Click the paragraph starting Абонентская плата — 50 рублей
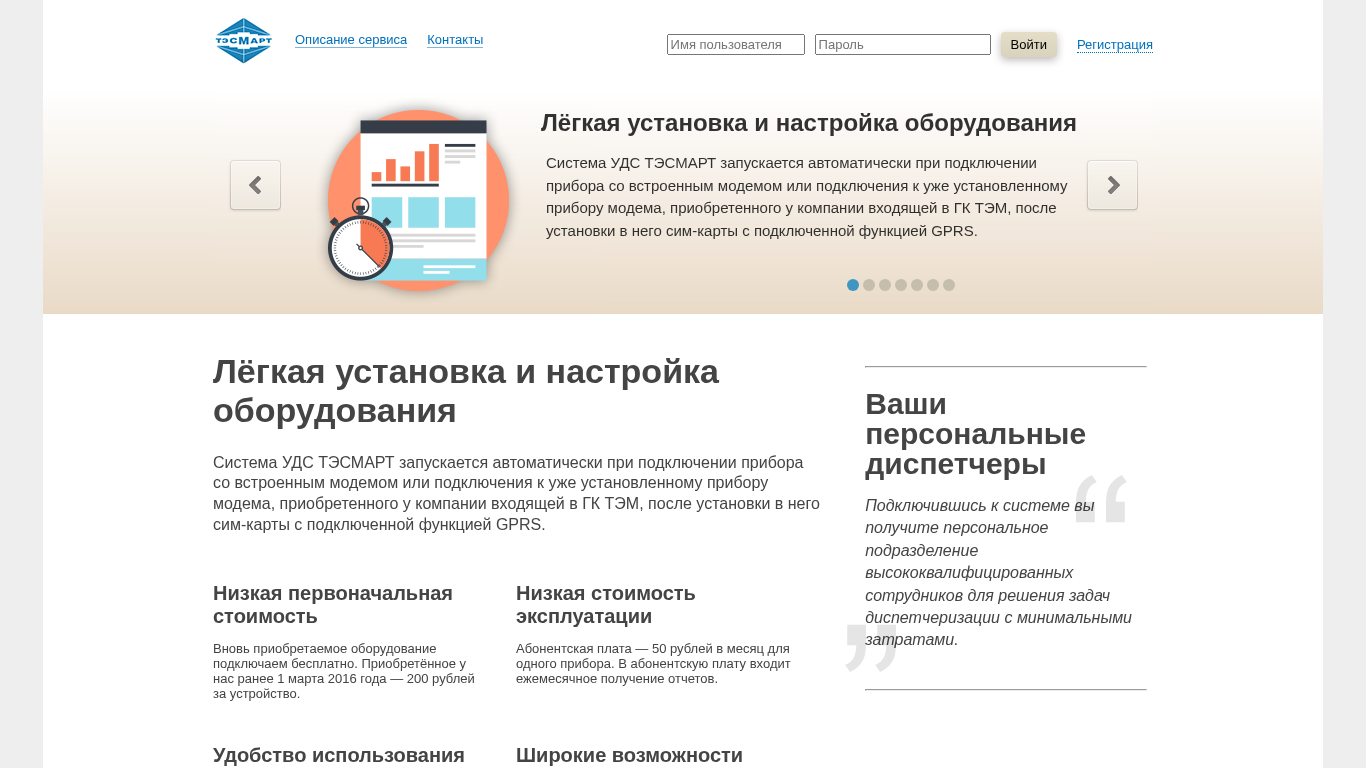This screenshot has height=768, width=1366. pyautogui.click(x=654, y=664)
